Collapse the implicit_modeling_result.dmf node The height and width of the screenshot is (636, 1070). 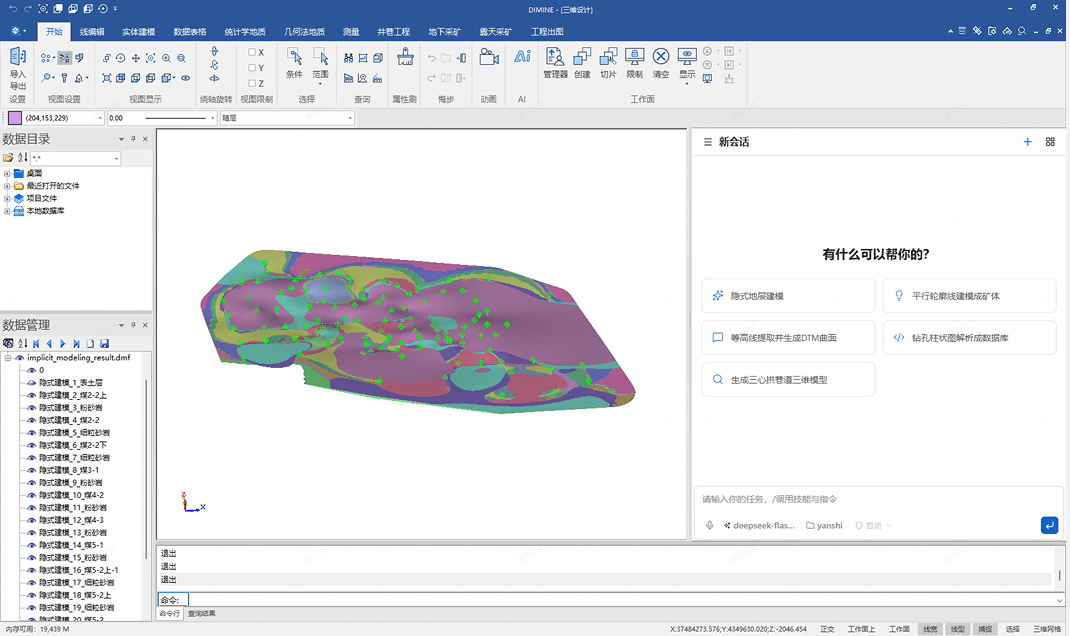pyautogui.click(x=8, y=358)
